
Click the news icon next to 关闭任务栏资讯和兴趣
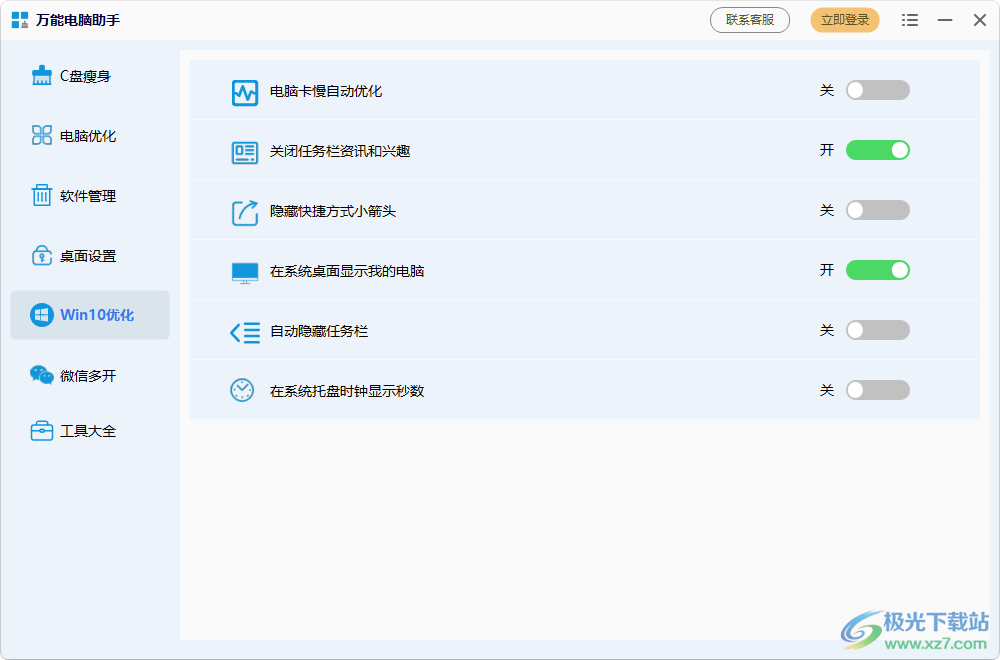pyautogui.click(x=244, y=150)
